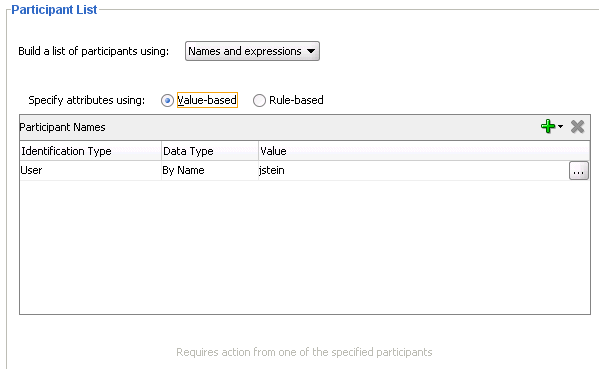Click the Data Type column header
This screenshot has height=369, width=599.
coord(210,151)
